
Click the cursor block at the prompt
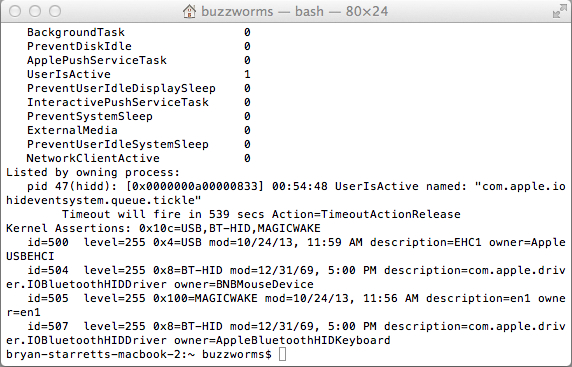coord(282,354)
